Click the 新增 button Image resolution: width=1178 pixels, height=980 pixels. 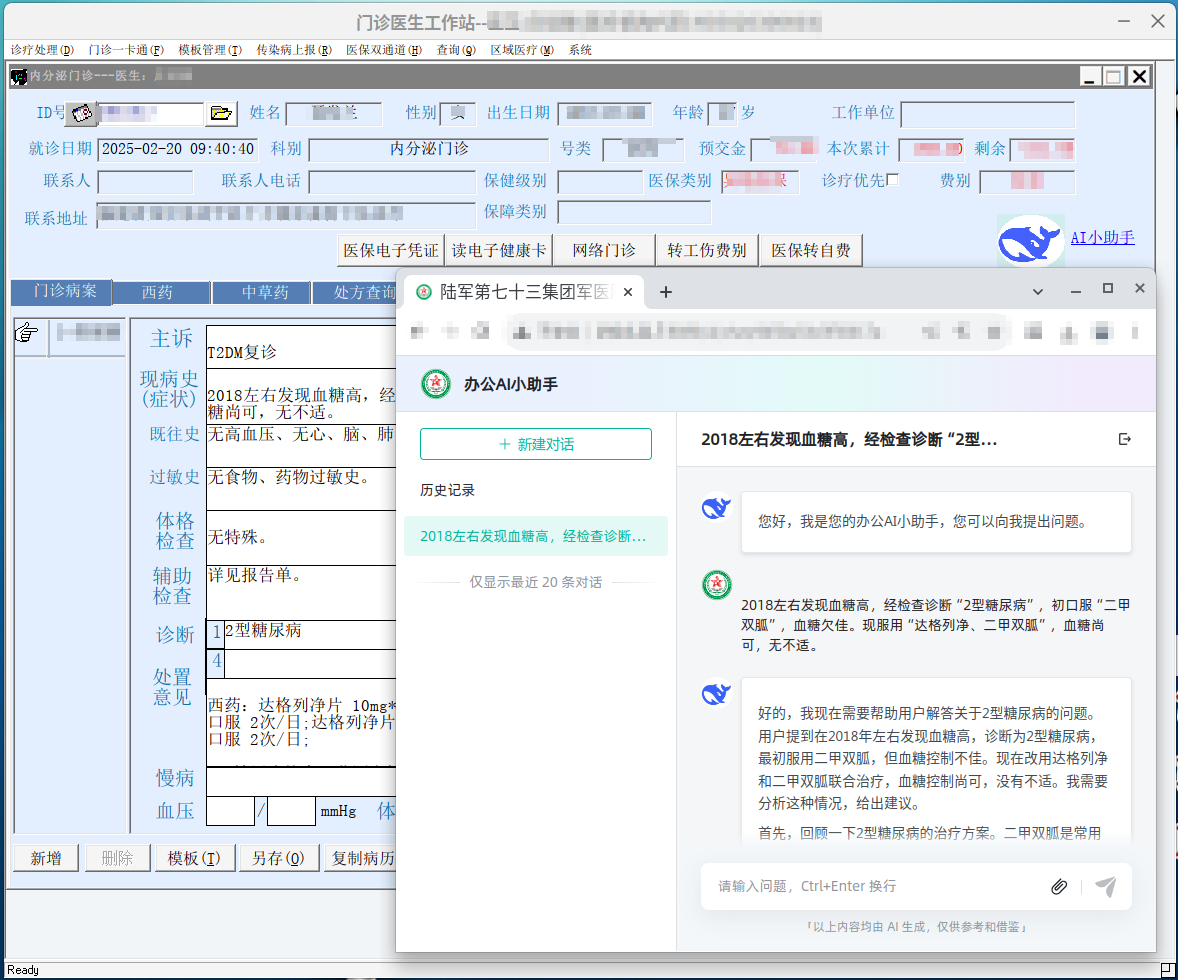(46, 858)
